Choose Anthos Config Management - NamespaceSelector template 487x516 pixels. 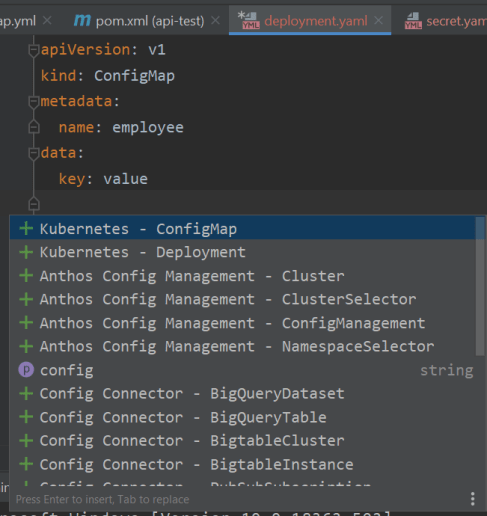(x=243, y=347)
